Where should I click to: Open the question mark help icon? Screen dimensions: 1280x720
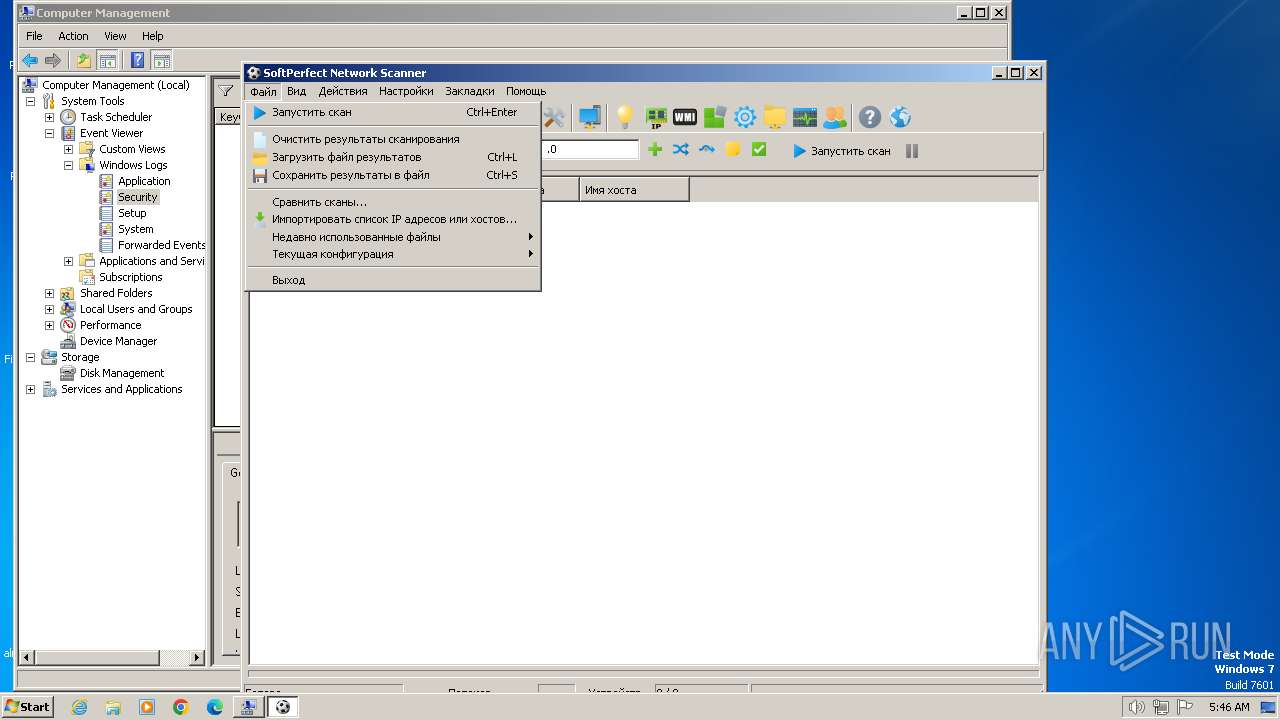[x=870, y=118]
